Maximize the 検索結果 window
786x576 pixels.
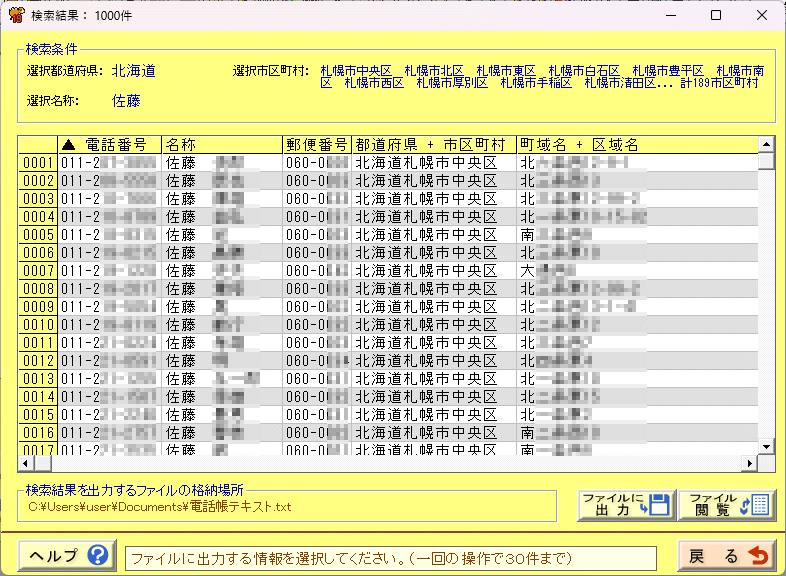tap(716, 16)
